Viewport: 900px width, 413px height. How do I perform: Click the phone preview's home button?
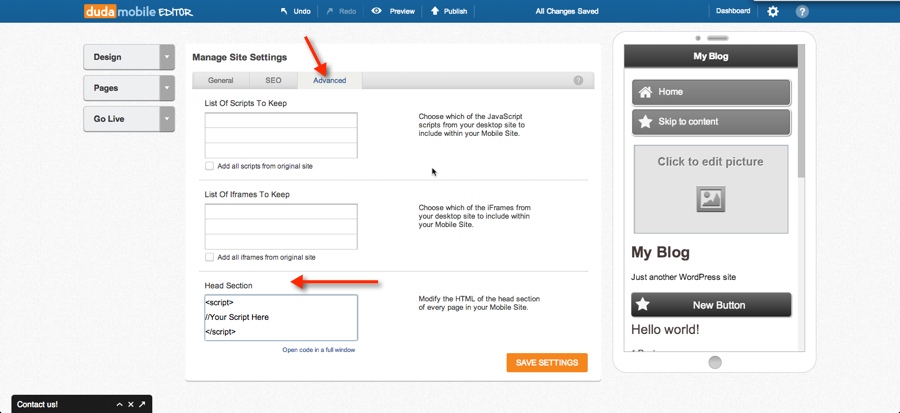coord(715,363)
